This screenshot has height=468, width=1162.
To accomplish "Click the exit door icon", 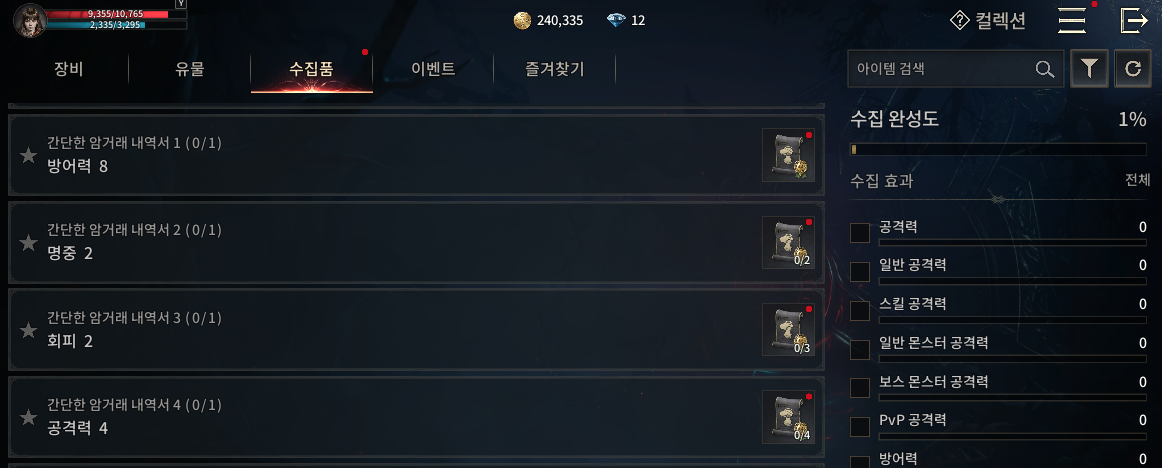I will [1133, 20].
